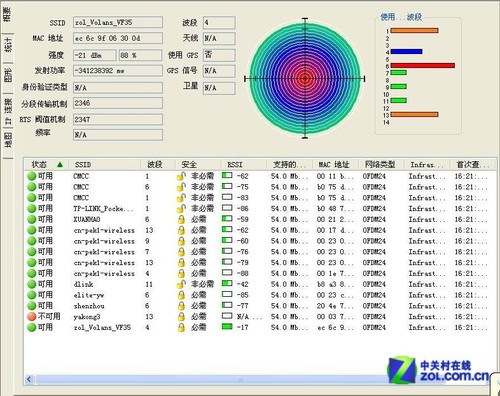Click the 使用 GPS field showing 否
This screenshot has height=396, width=500.
pos(219,55)
